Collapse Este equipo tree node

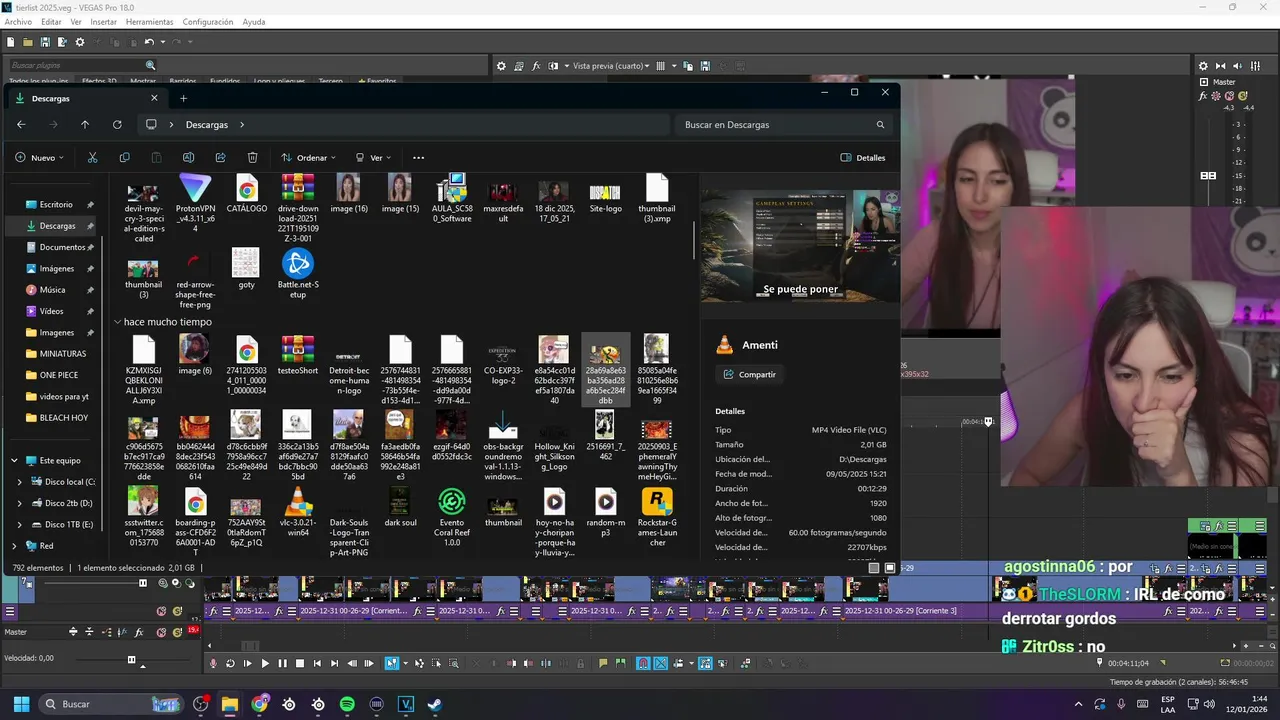point(14,461)
